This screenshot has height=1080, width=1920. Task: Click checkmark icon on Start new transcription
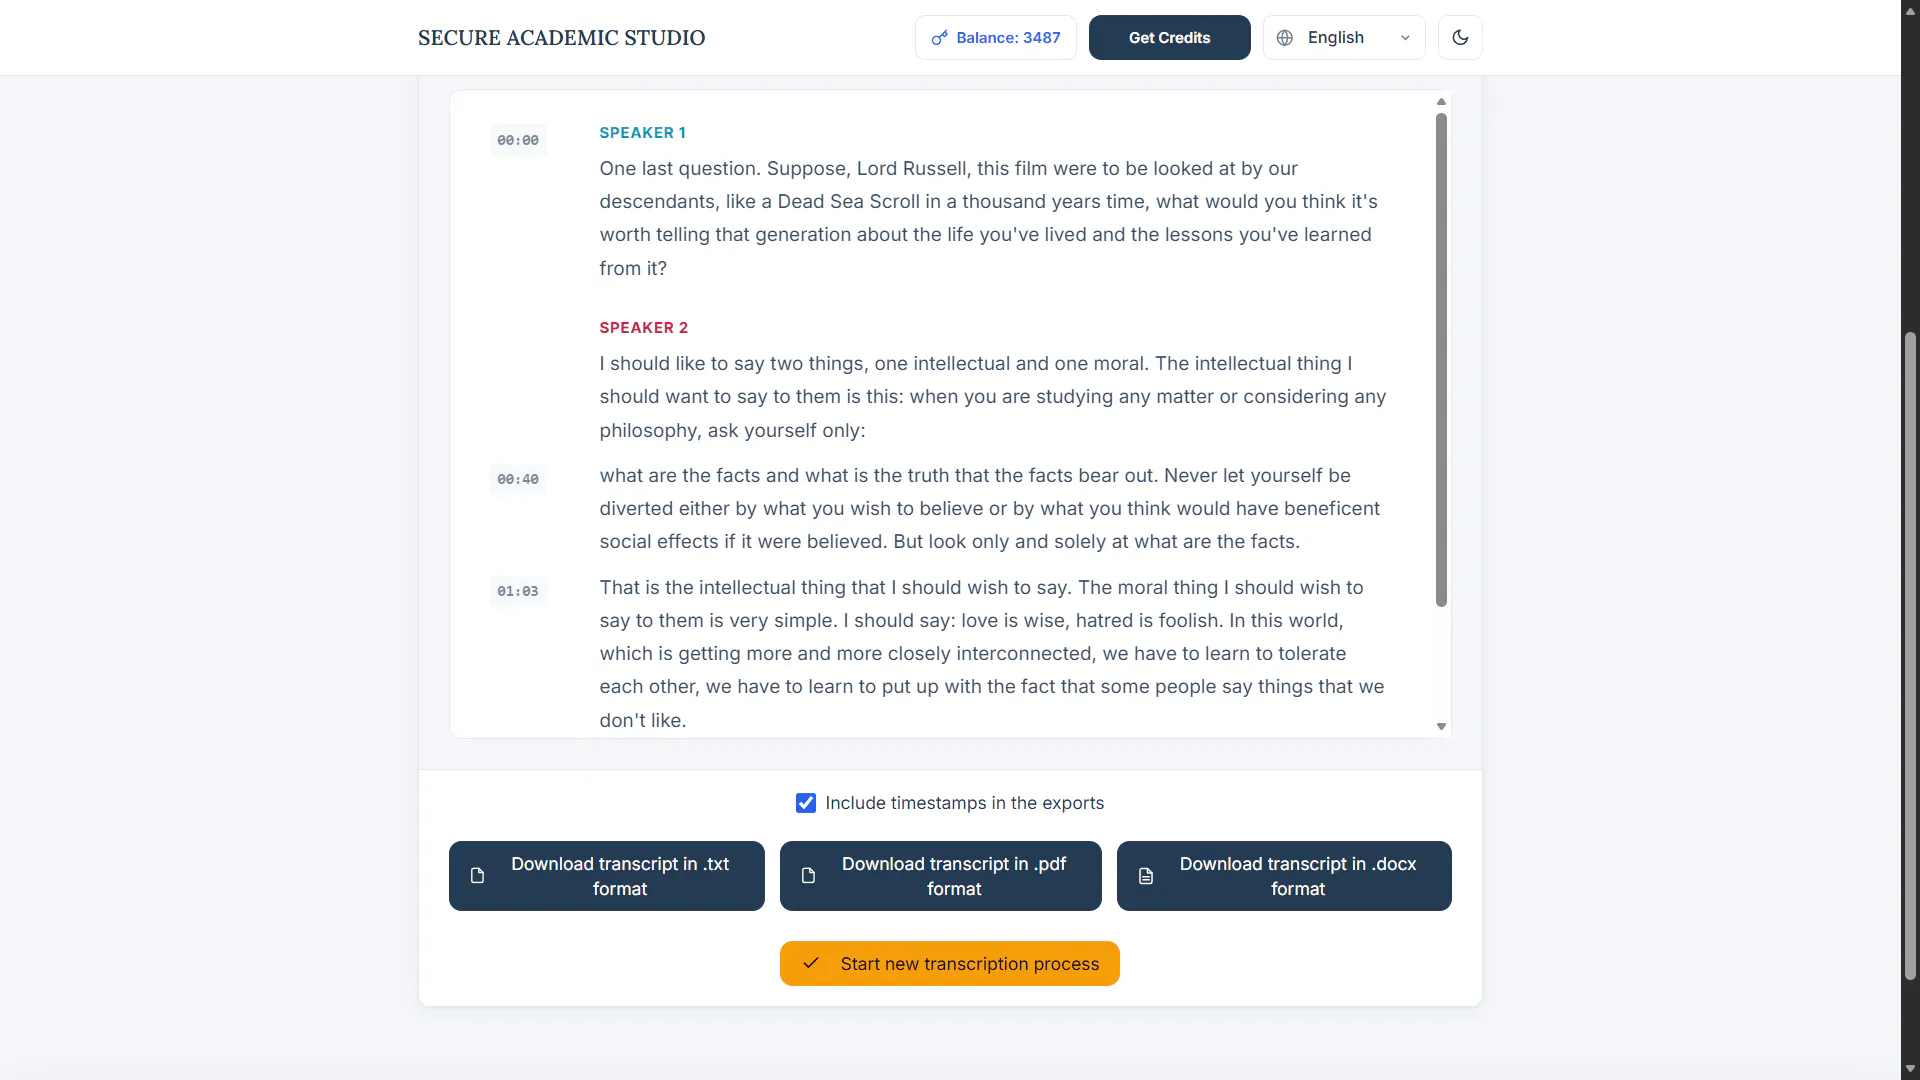(811, 963)
